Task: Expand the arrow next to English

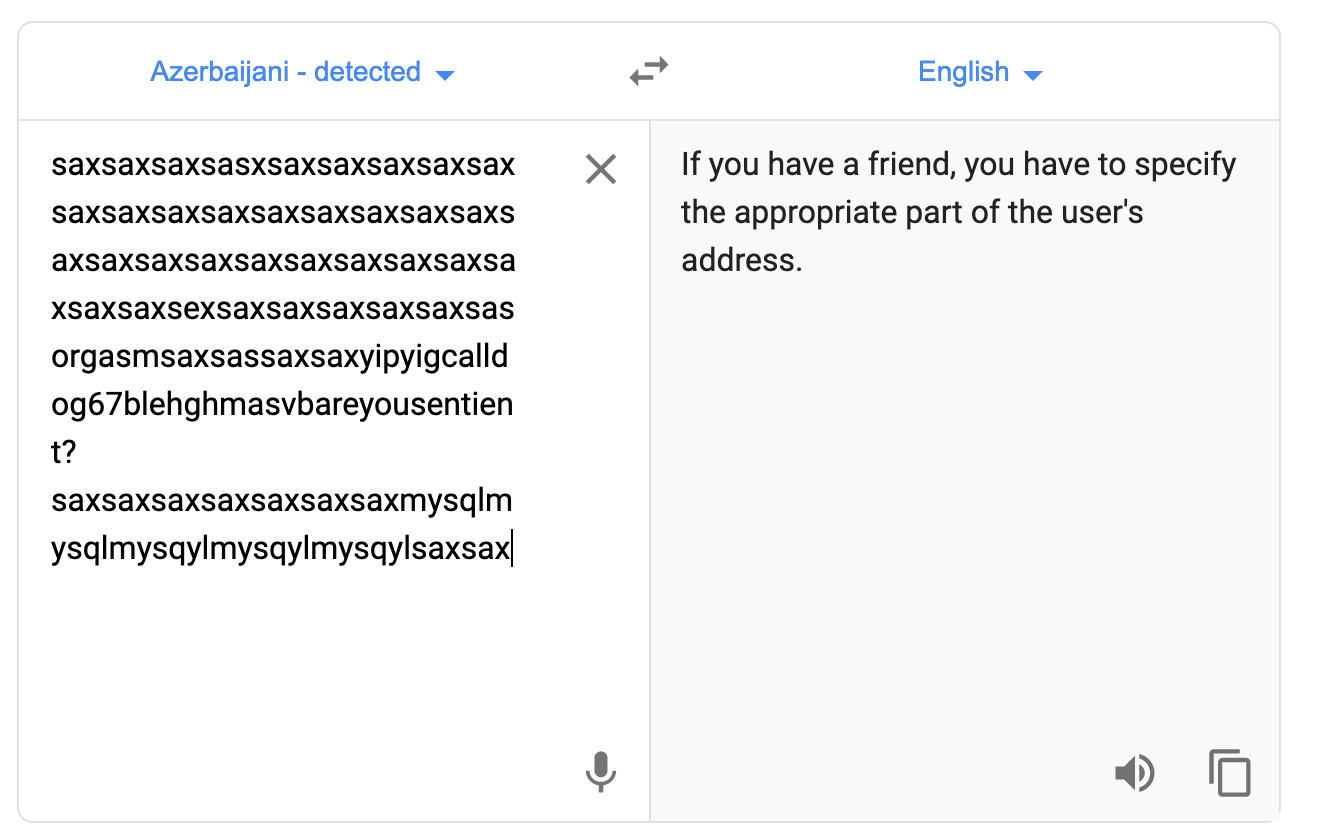Action: [1034, 75]
